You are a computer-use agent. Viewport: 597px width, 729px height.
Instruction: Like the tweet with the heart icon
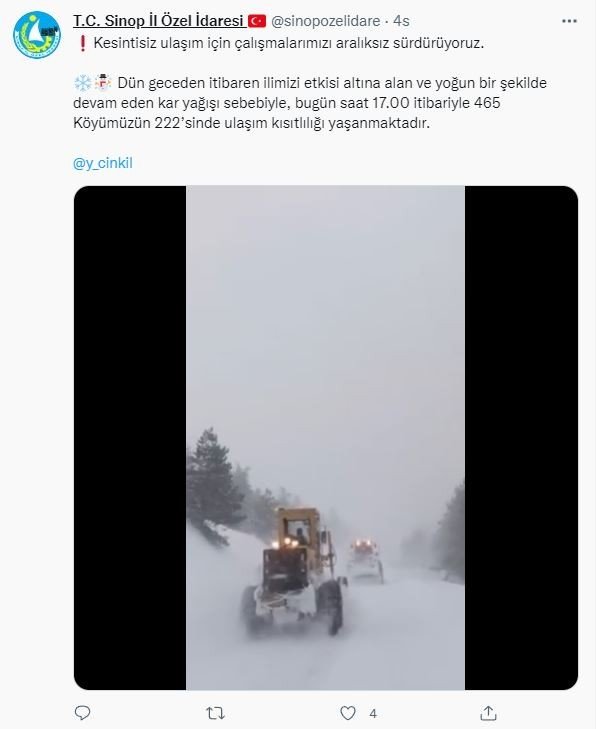[x=348, y=713]
